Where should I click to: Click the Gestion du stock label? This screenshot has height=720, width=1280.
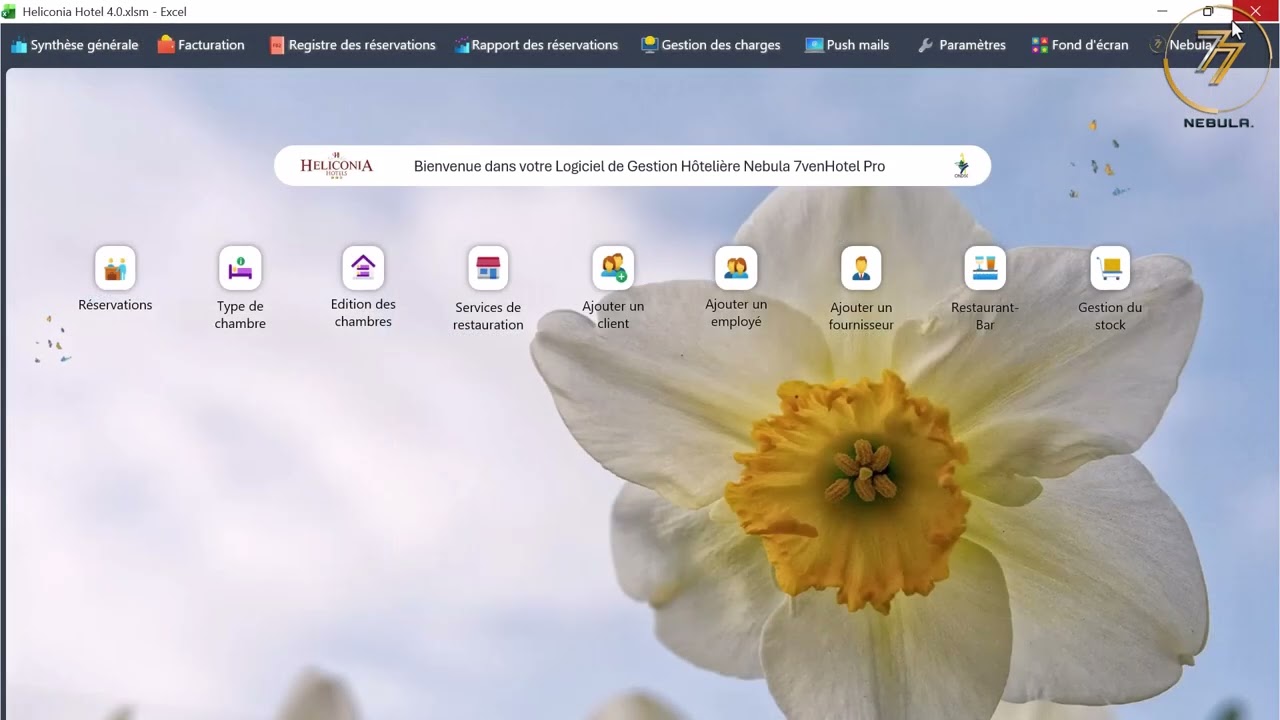point(1110,316)
